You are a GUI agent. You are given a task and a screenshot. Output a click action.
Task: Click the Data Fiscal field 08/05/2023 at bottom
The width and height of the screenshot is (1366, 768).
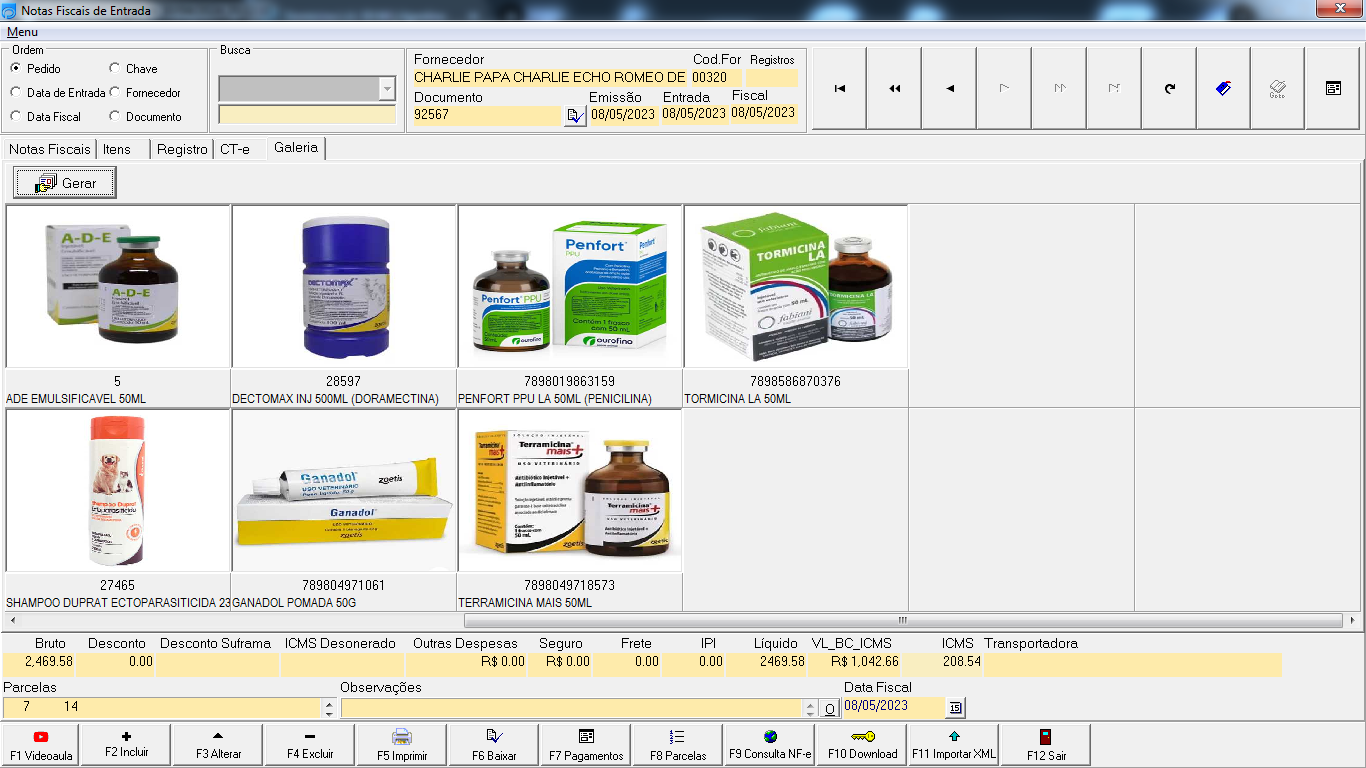[894, 707]
